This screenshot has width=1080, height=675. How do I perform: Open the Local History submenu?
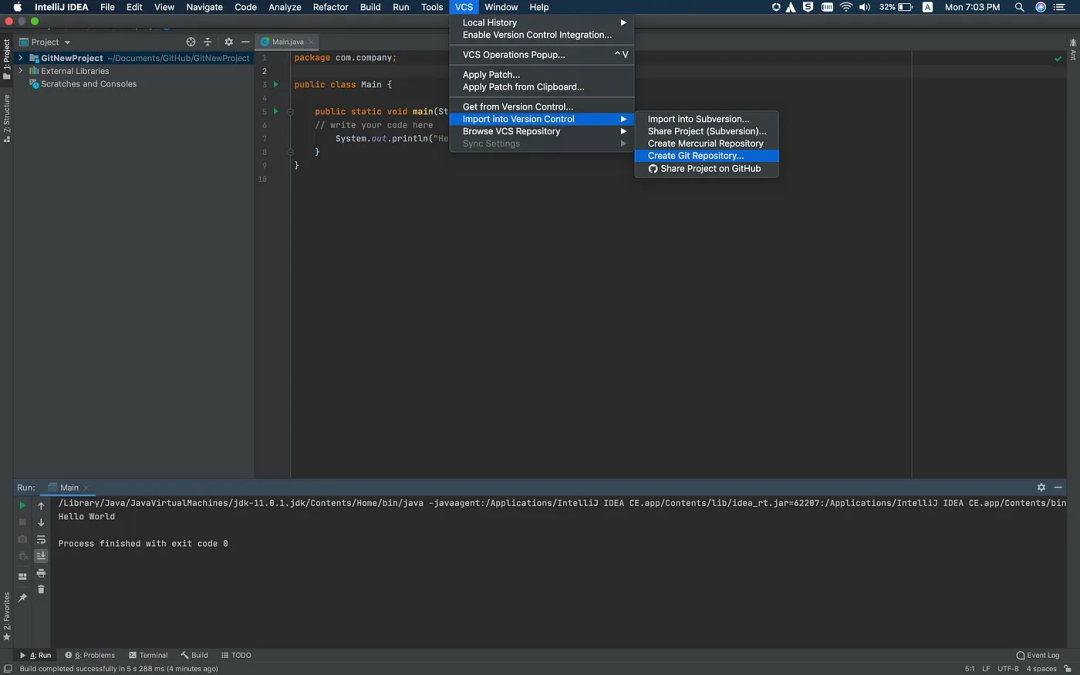pos(541,22)
